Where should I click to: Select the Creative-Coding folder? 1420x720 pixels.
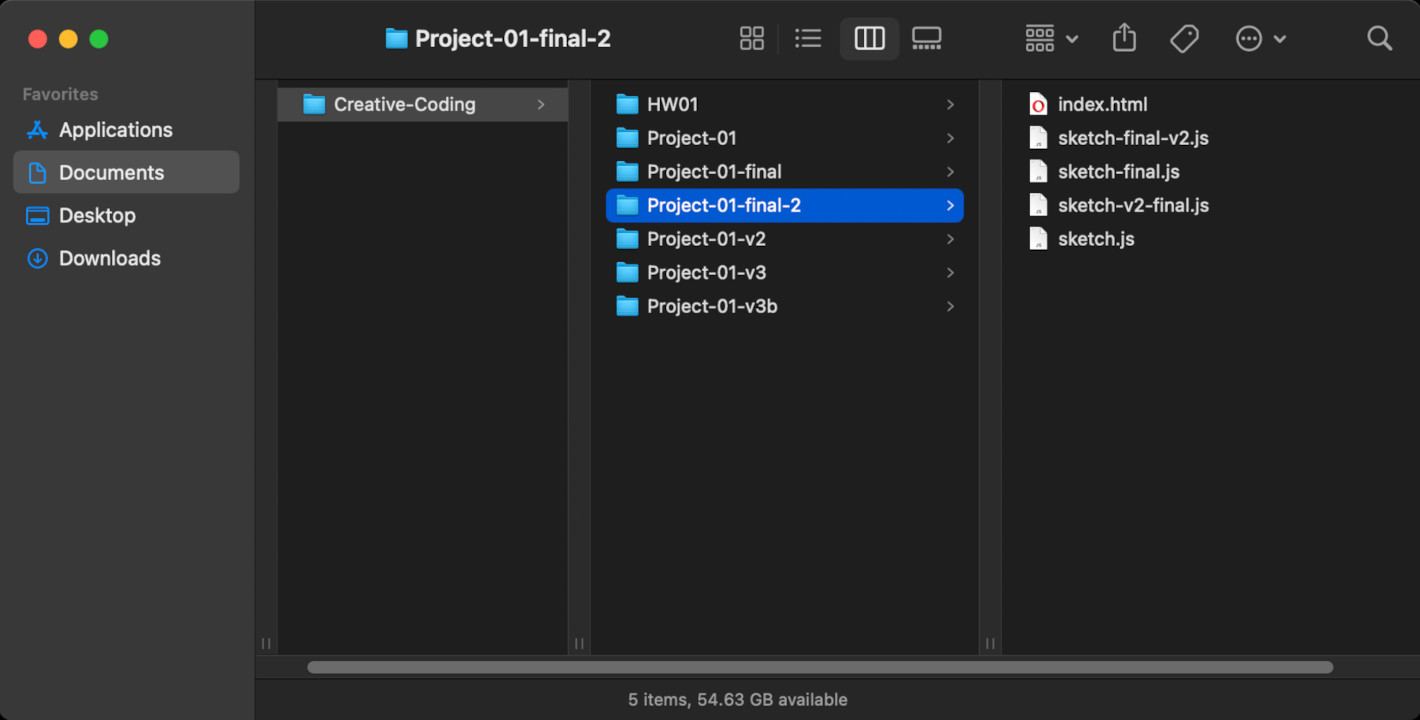[404, 104]
